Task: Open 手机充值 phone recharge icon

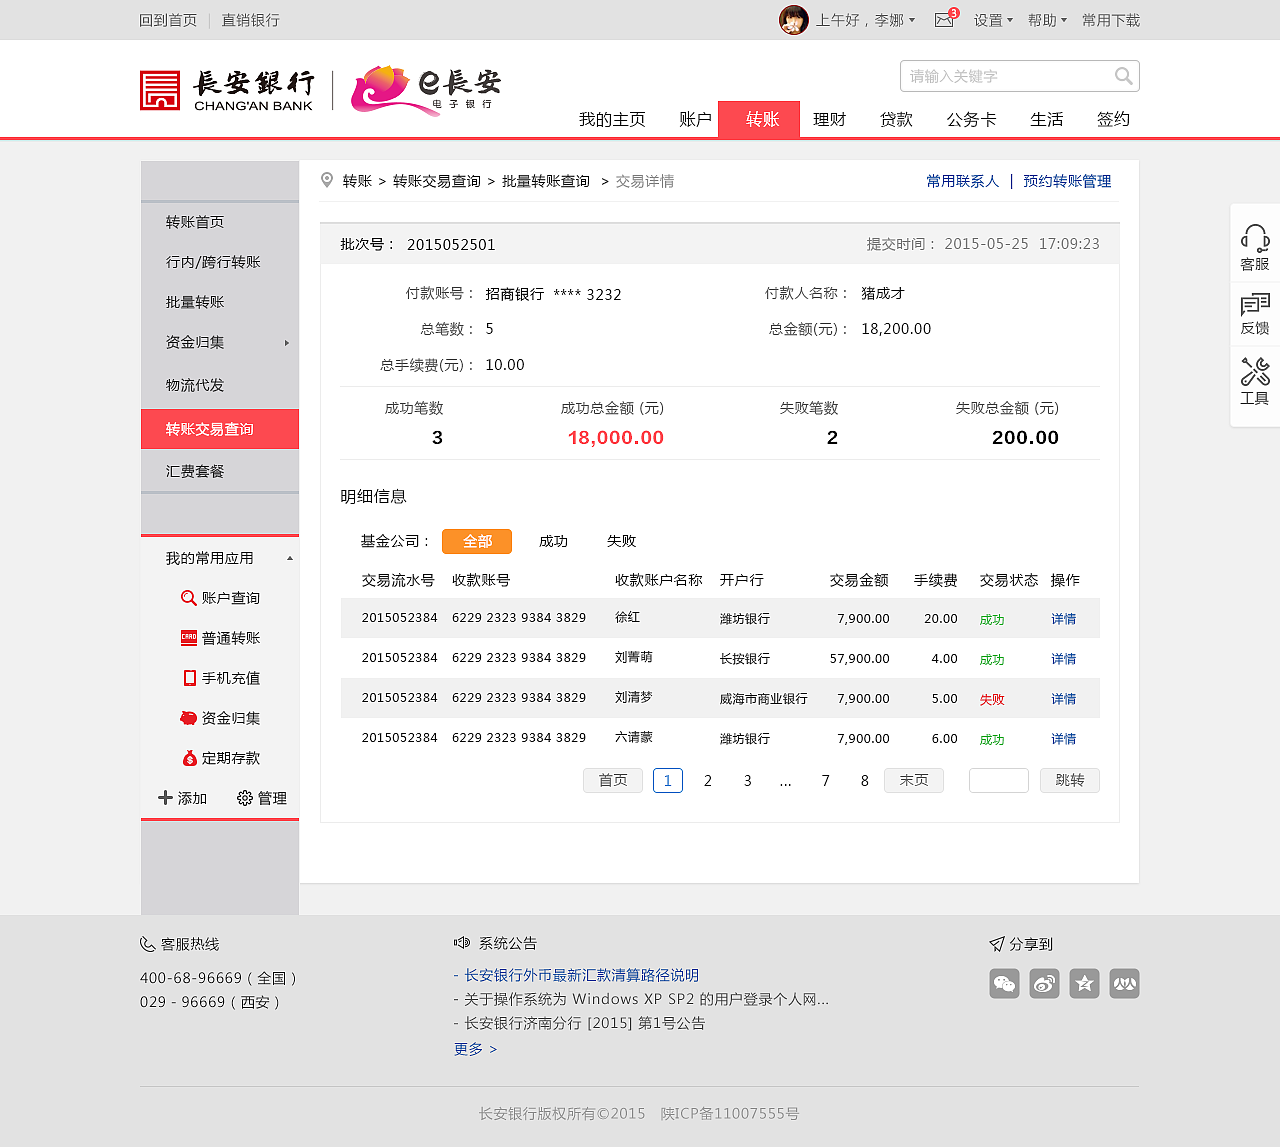Action: point(189,677)
